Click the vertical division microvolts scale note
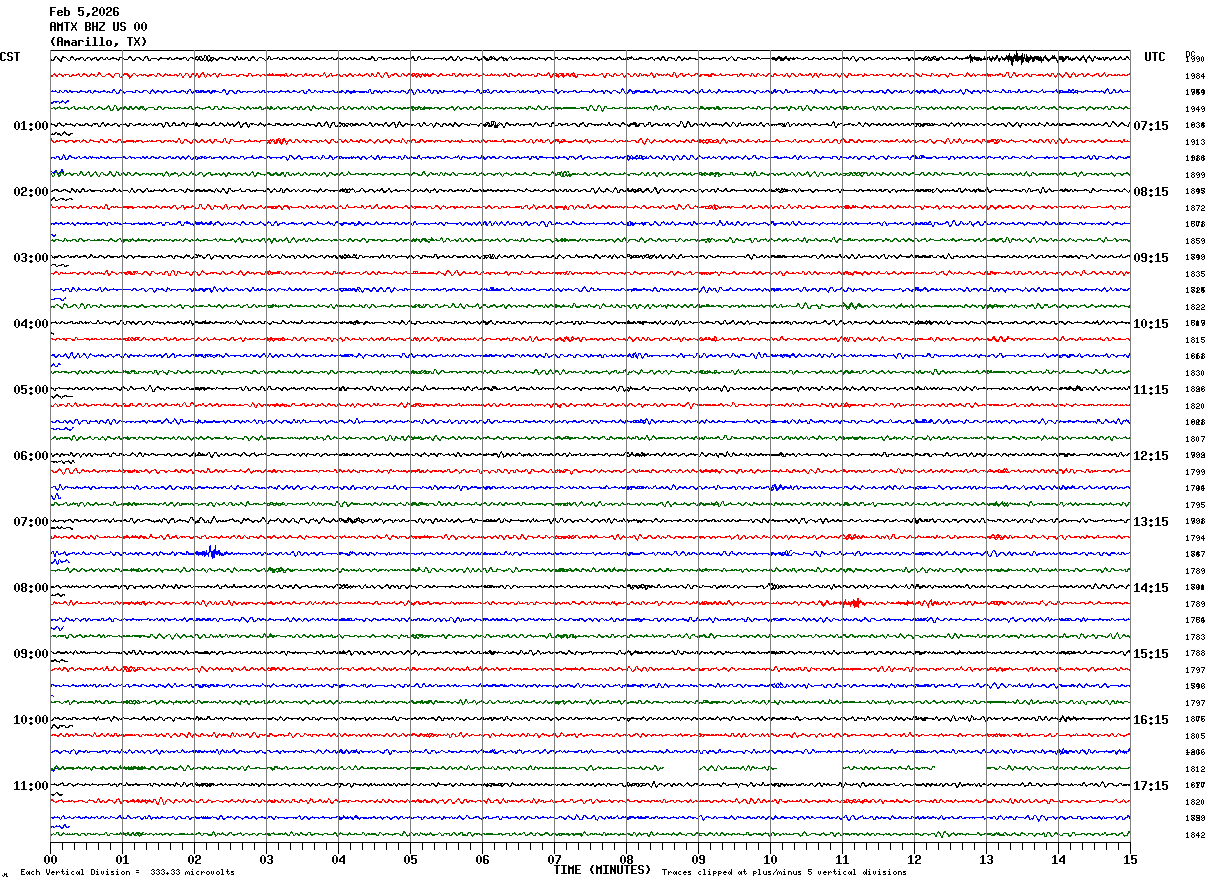This screenshot has height=886, width=1210. click(127, 872)
